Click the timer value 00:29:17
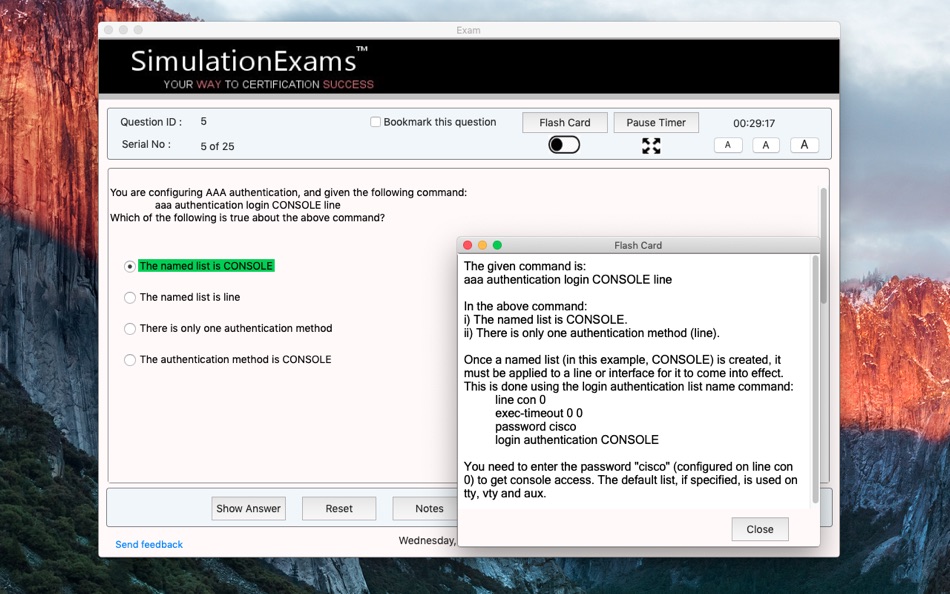The image size is (950, 594). [754, 123]
